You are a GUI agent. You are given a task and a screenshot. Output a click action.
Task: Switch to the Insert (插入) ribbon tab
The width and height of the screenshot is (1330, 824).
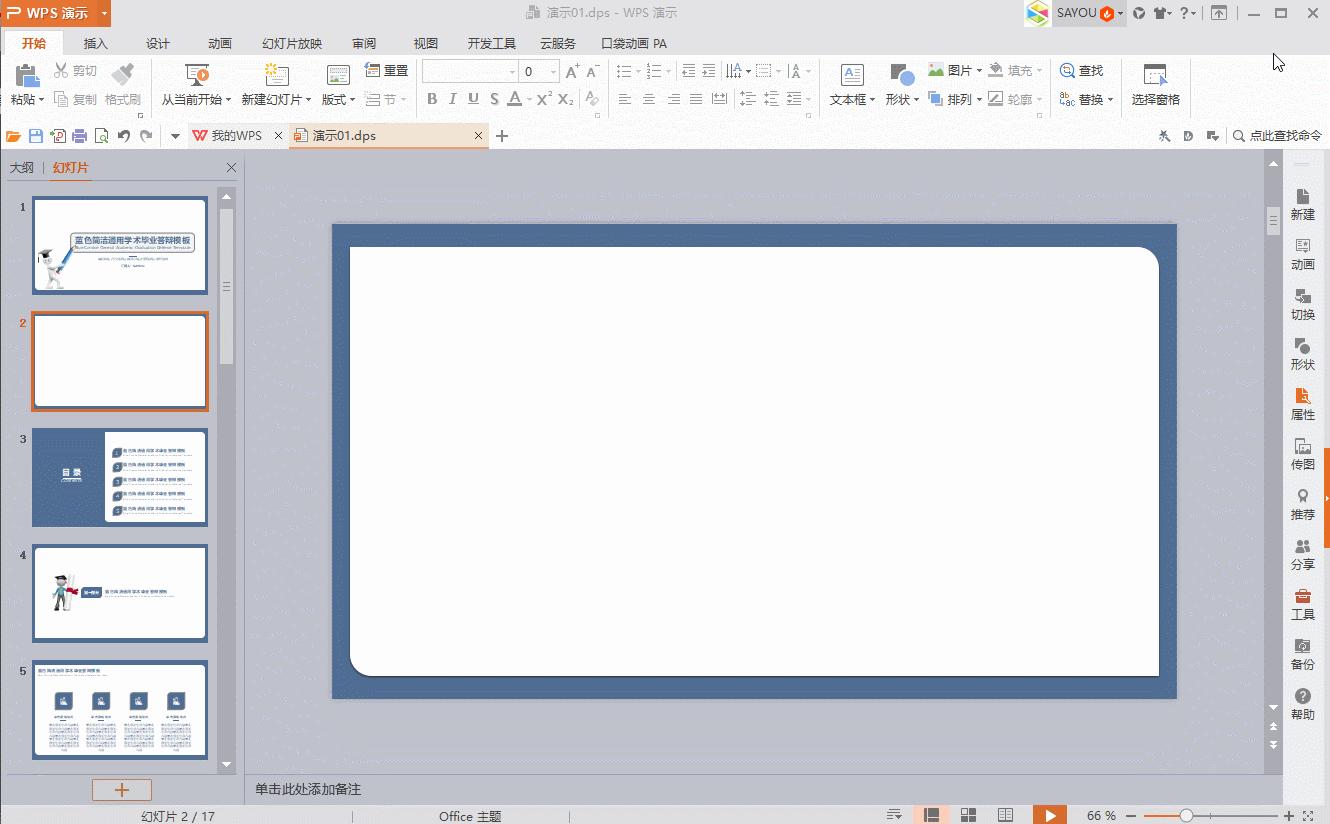point(95,43)
